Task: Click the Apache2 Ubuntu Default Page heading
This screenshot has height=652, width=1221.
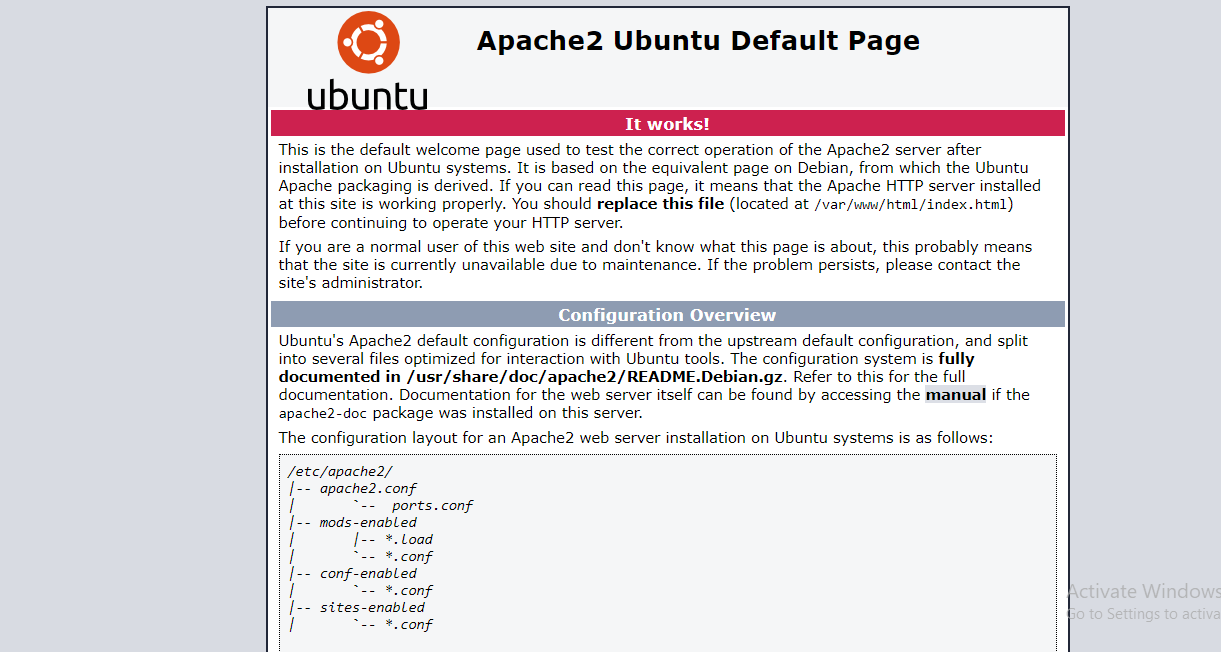Action: coord(698,41)
